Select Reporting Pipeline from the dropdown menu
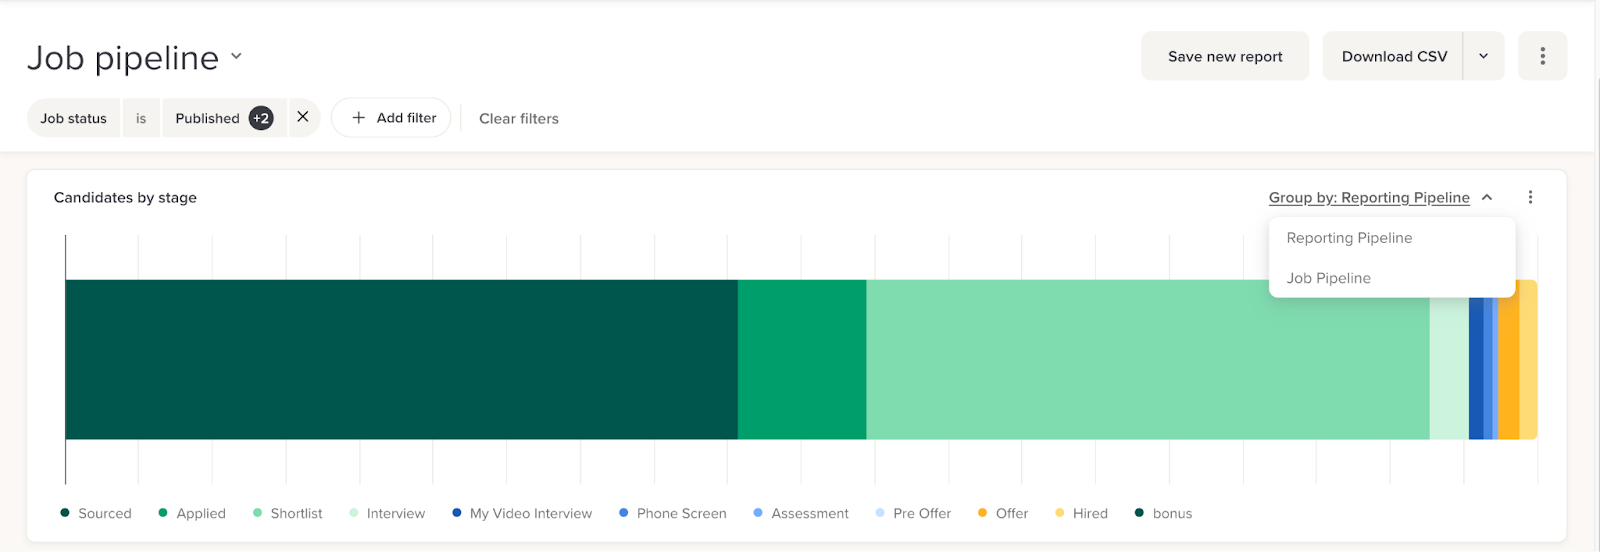This screenshot has height=552, width=1600. click(x=1349, y=238)
